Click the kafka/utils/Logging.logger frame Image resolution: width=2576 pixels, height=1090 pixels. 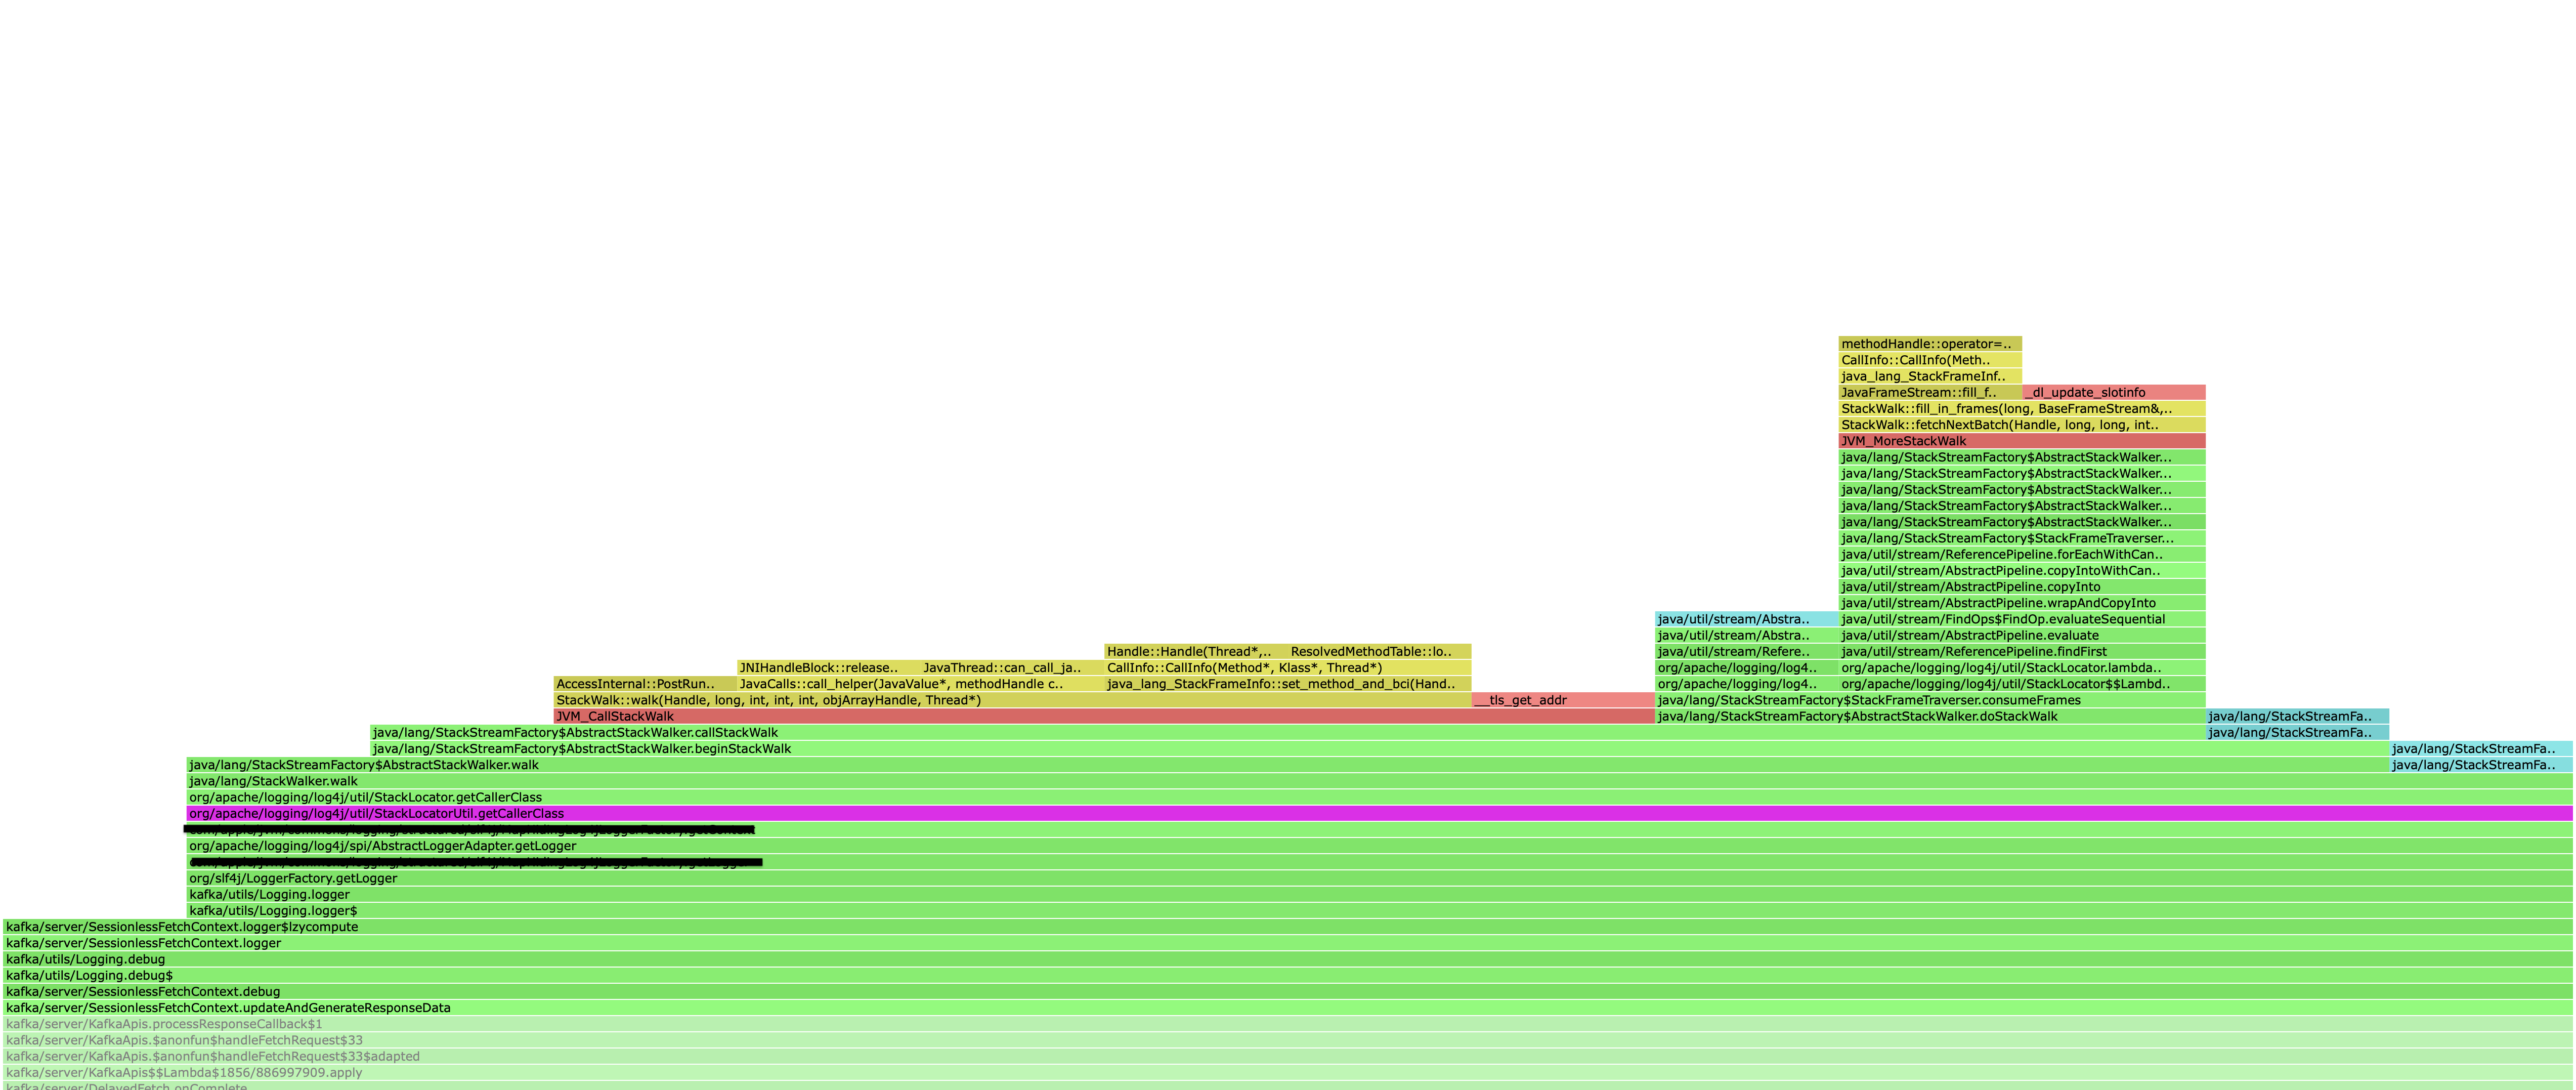(x=1379, y=894)
